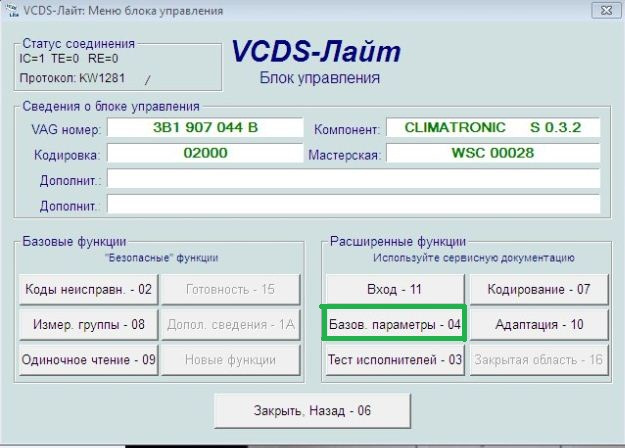The height and width of the screenshot is (448, 625).
Task: Click the disabled Новые функции button
Action: (x=231, y=360)
